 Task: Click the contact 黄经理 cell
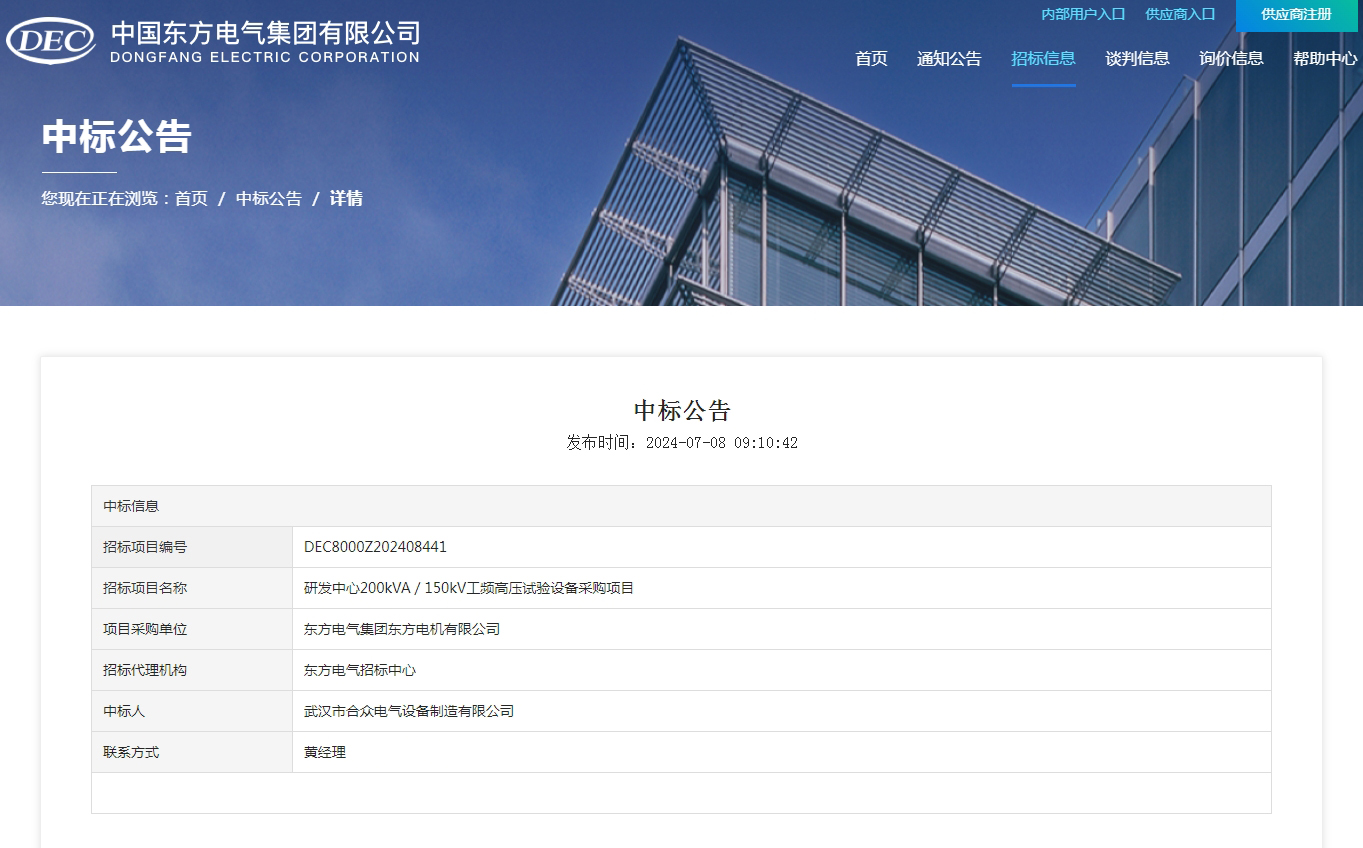(x=325, y=752)
